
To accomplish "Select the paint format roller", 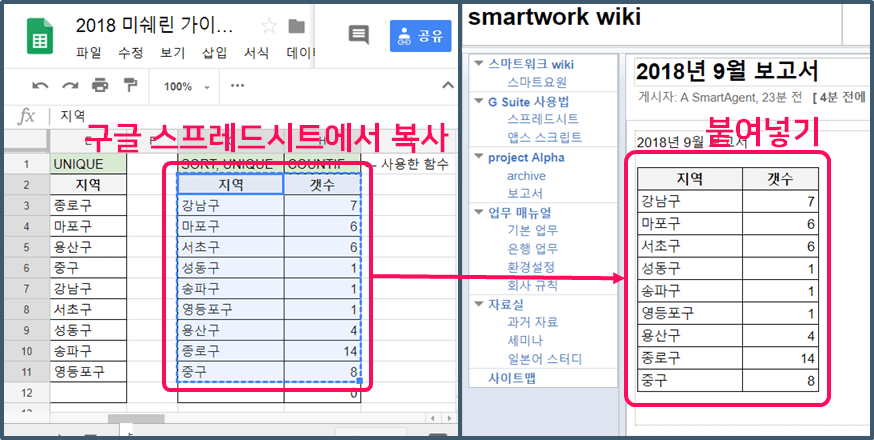I will pyautogui.click(x=130, y=86).
